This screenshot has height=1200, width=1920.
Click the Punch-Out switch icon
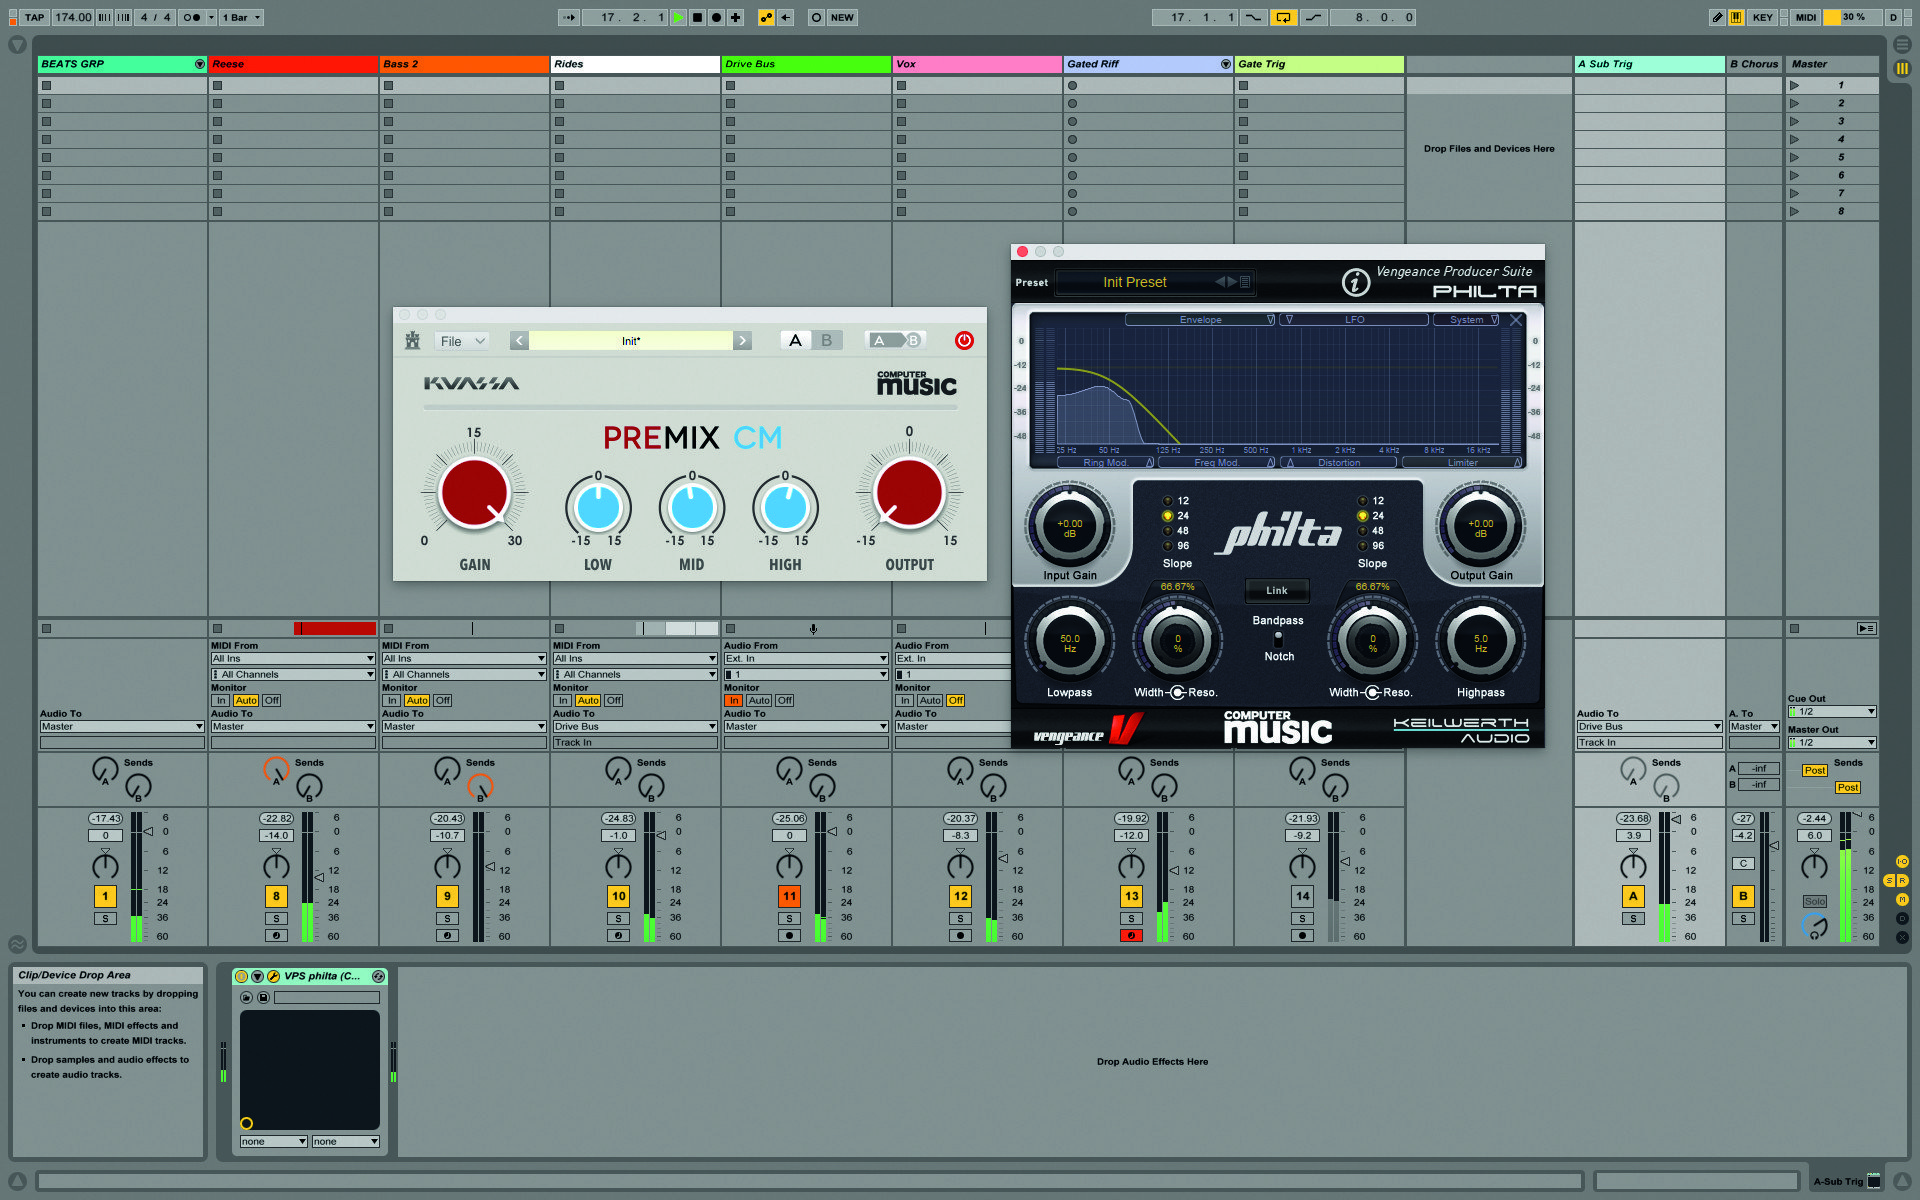pos(1313,17)
